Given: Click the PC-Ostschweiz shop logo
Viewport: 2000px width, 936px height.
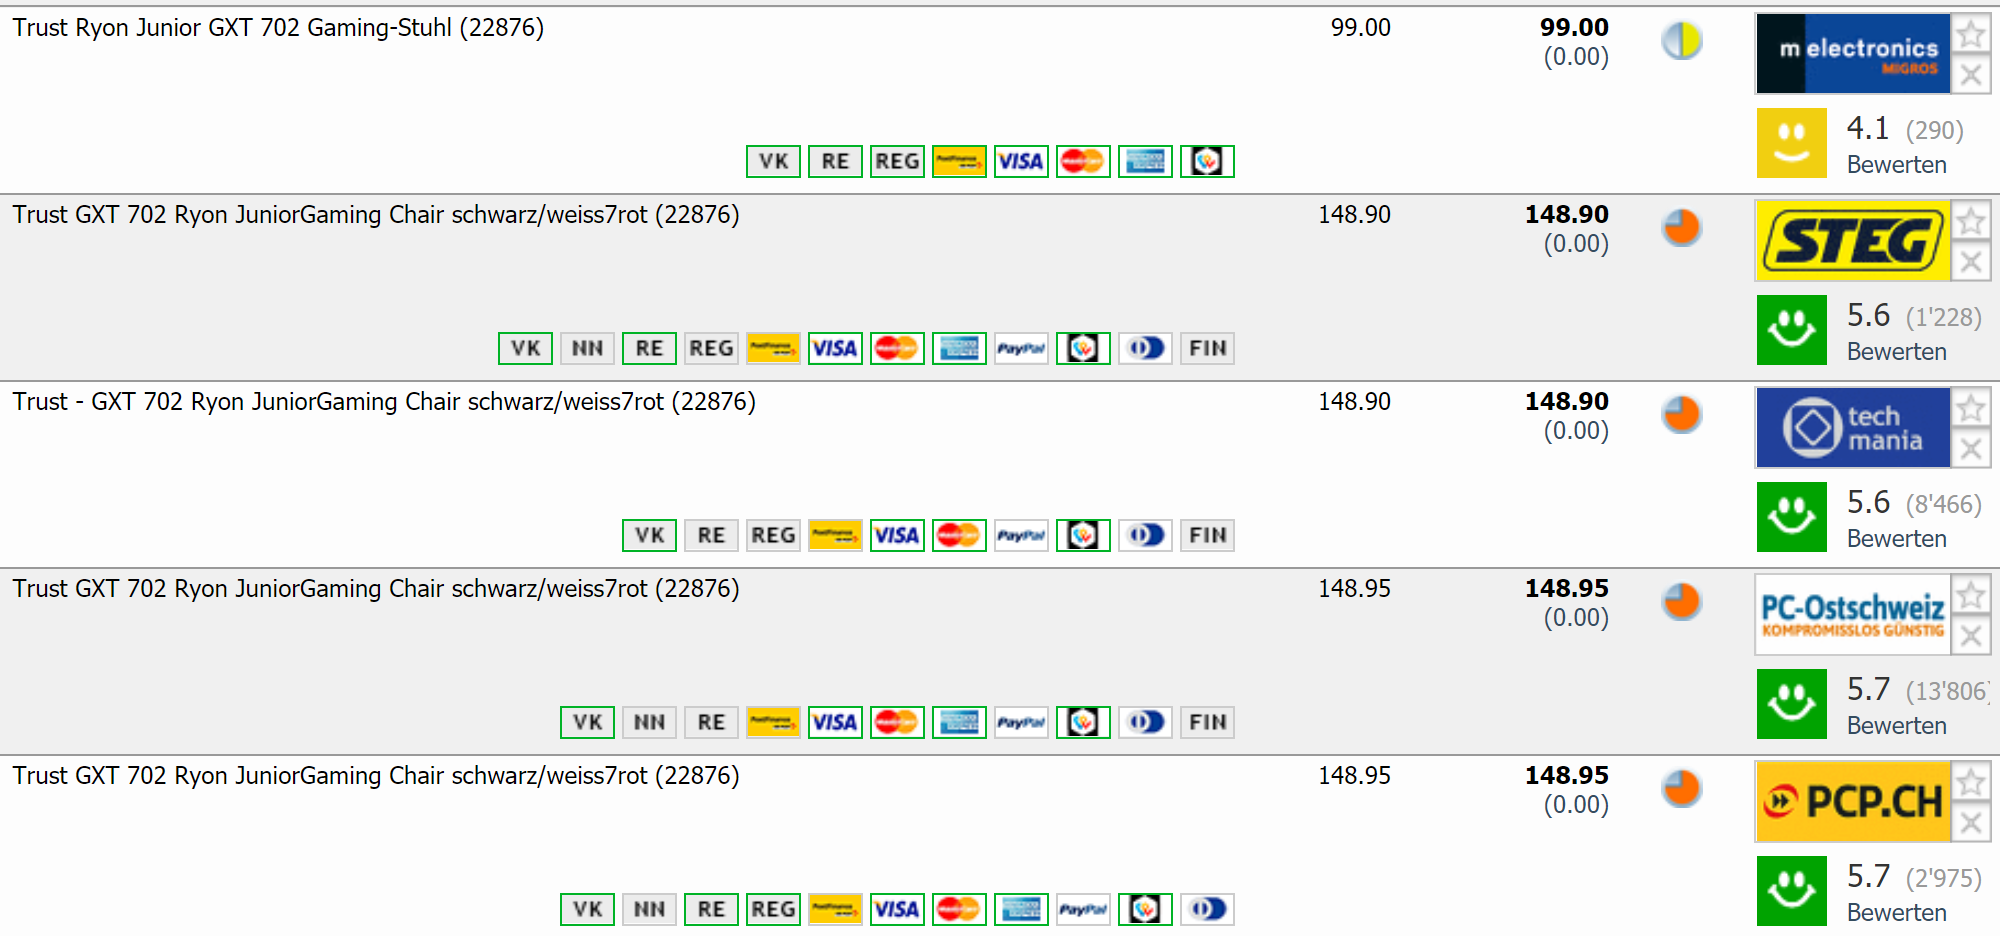Looking at the screenshot, I should (x=1853, y=615).
